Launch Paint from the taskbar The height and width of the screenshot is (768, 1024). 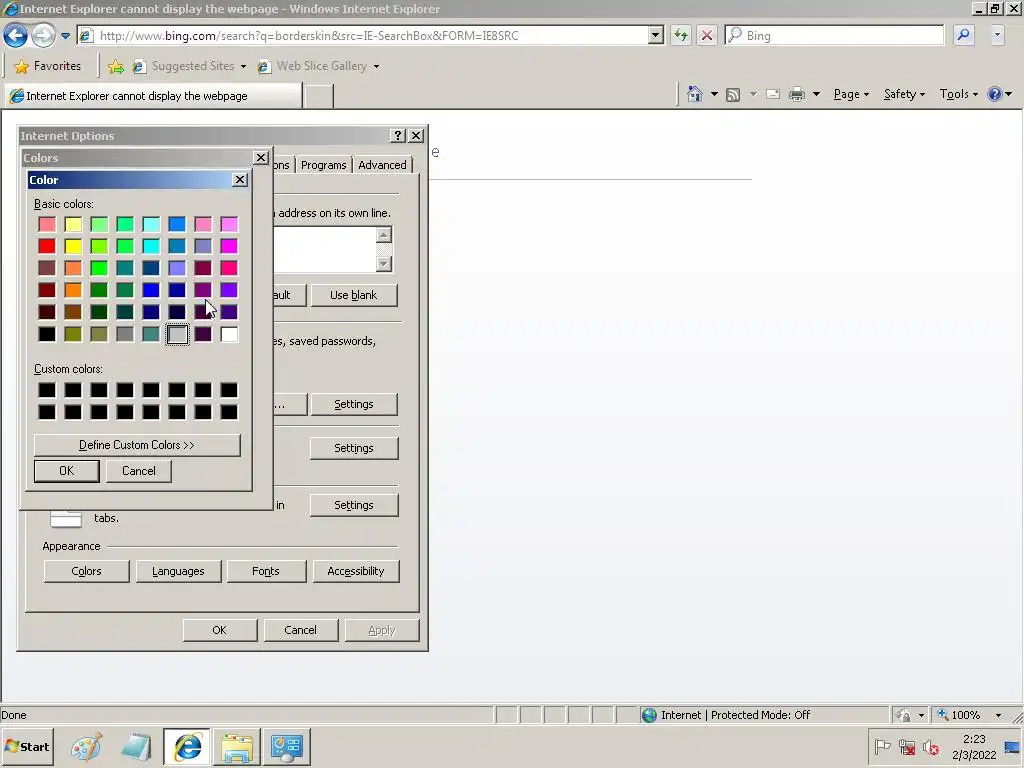pyautogui.click(x=86, y=747)
